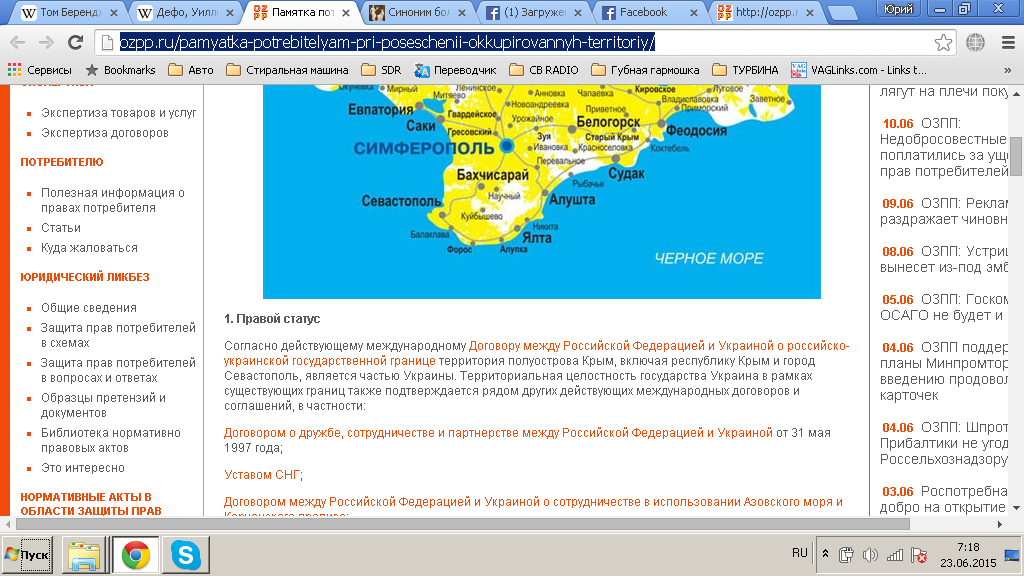Open the 09.06 ОЗПП news item
The height and width of the screenshot is (576, 1024).
[944, 212]
